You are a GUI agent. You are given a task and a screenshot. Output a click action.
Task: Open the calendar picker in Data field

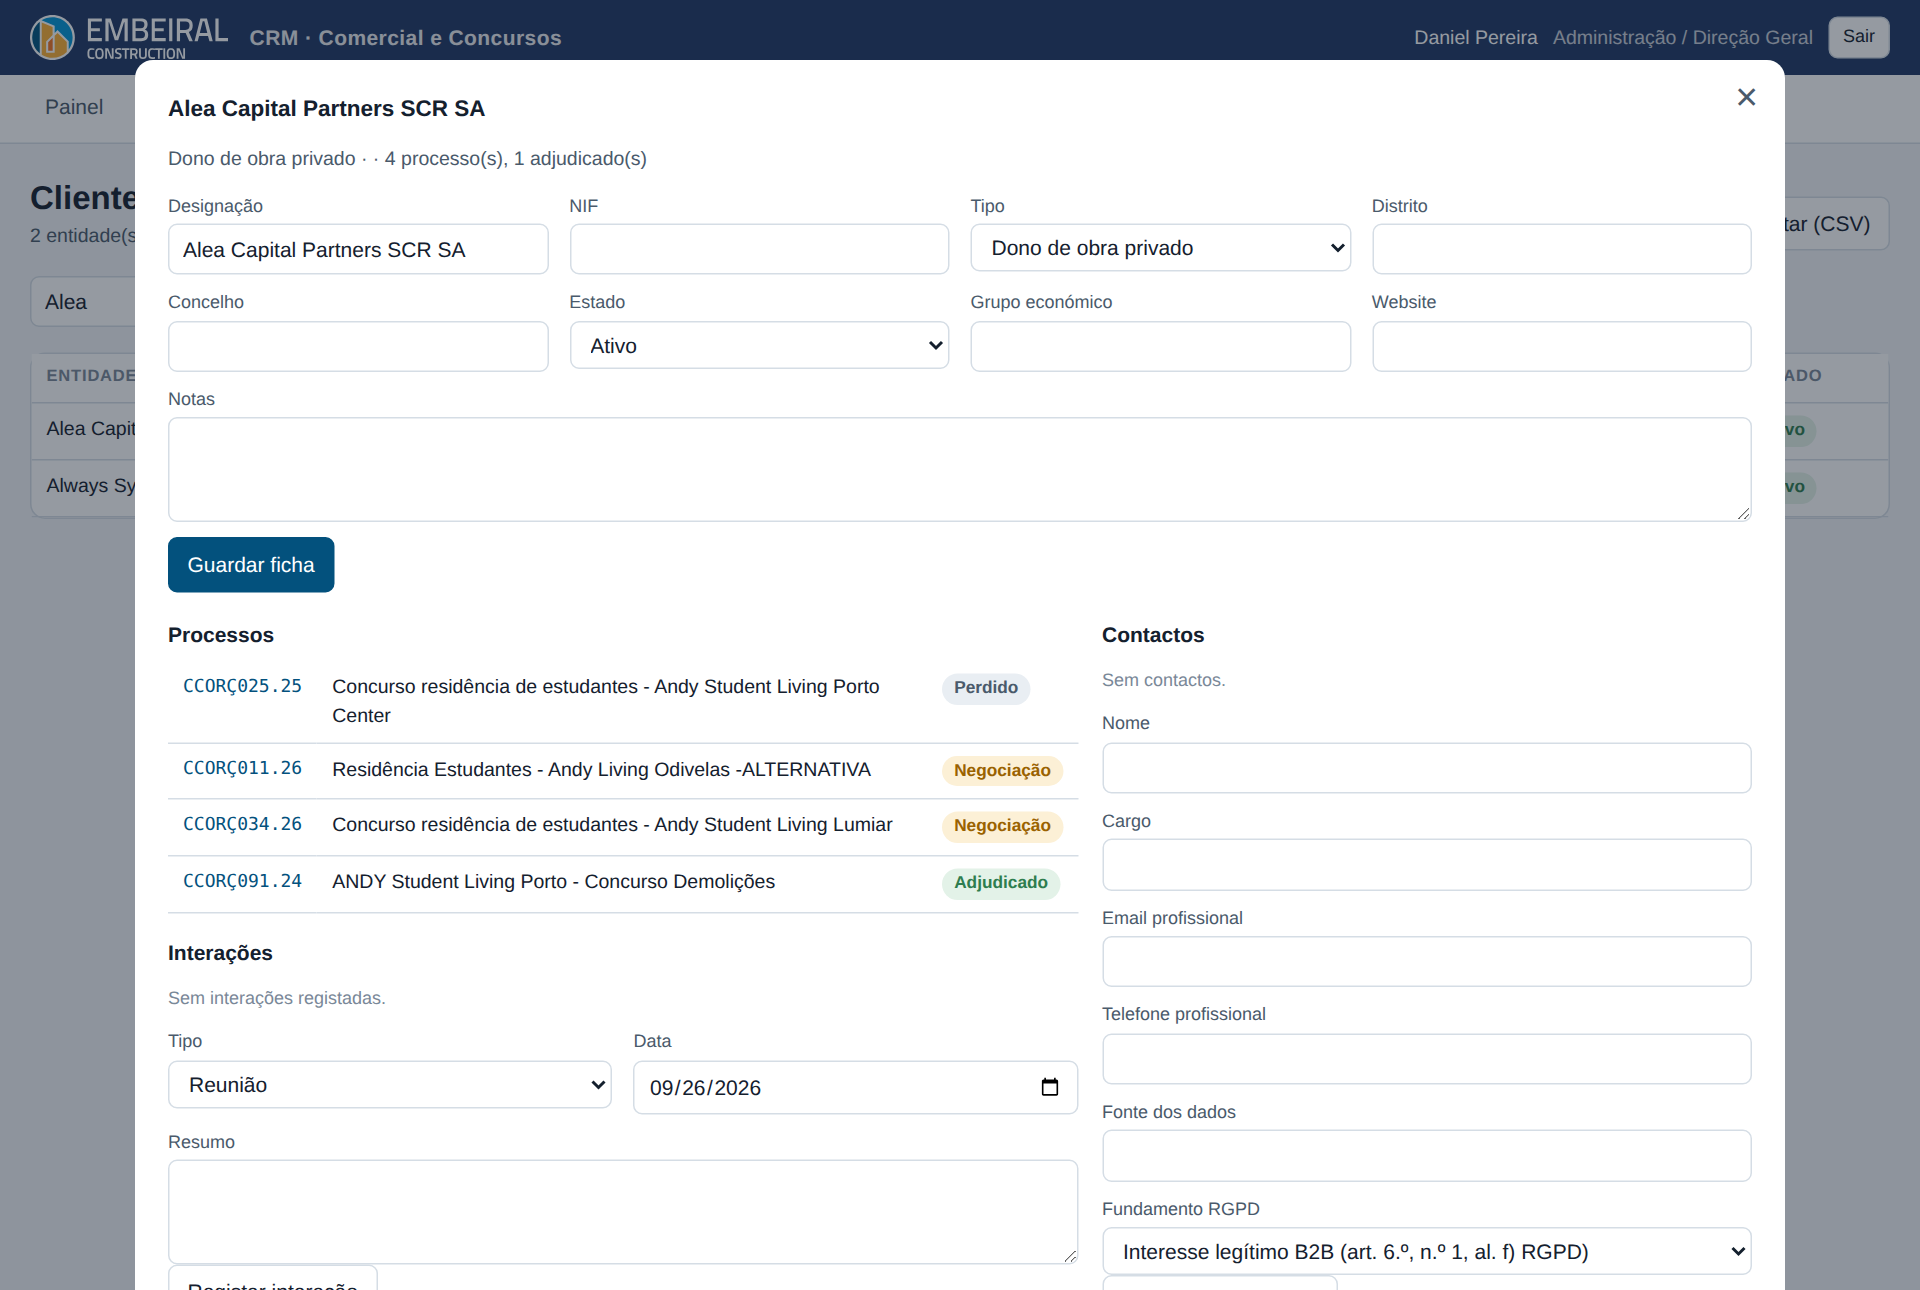coord(1050,1087)
